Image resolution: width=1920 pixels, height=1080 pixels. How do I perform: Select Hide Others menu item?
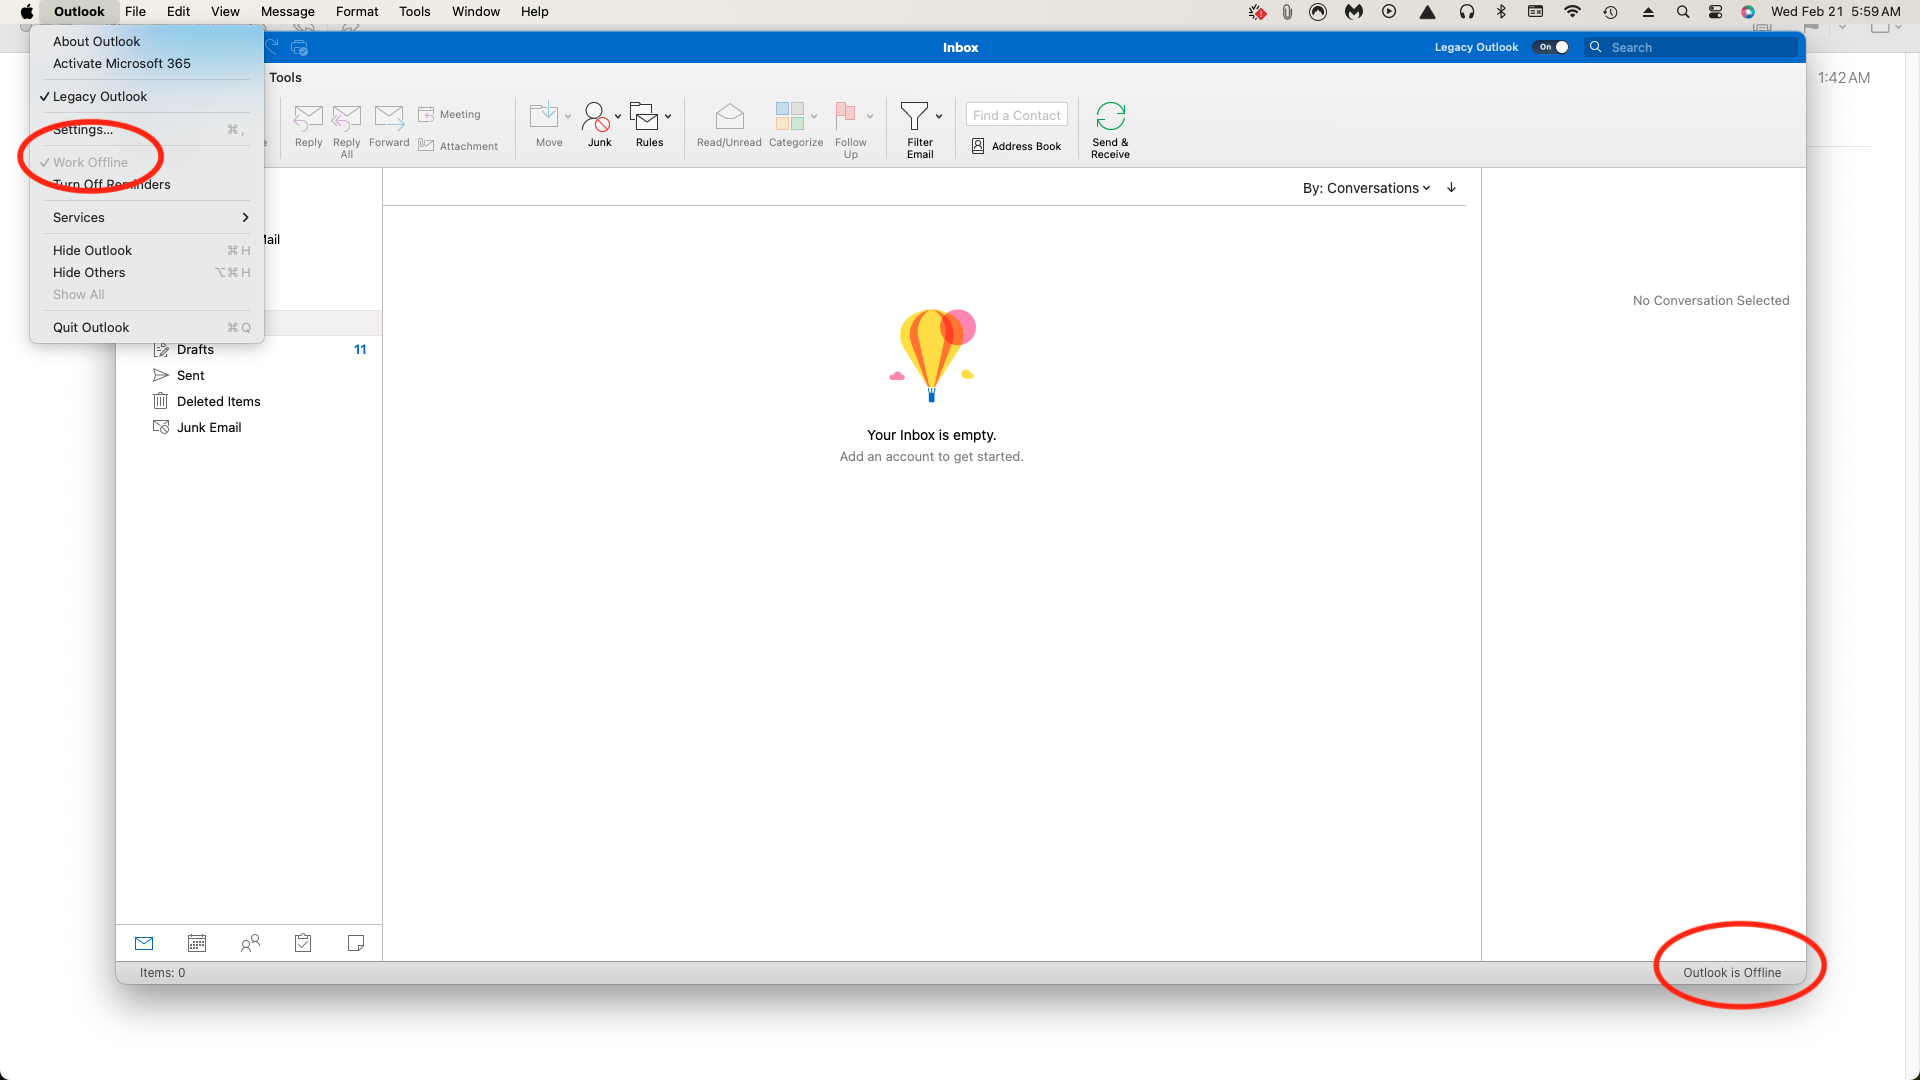coord(147,272)
